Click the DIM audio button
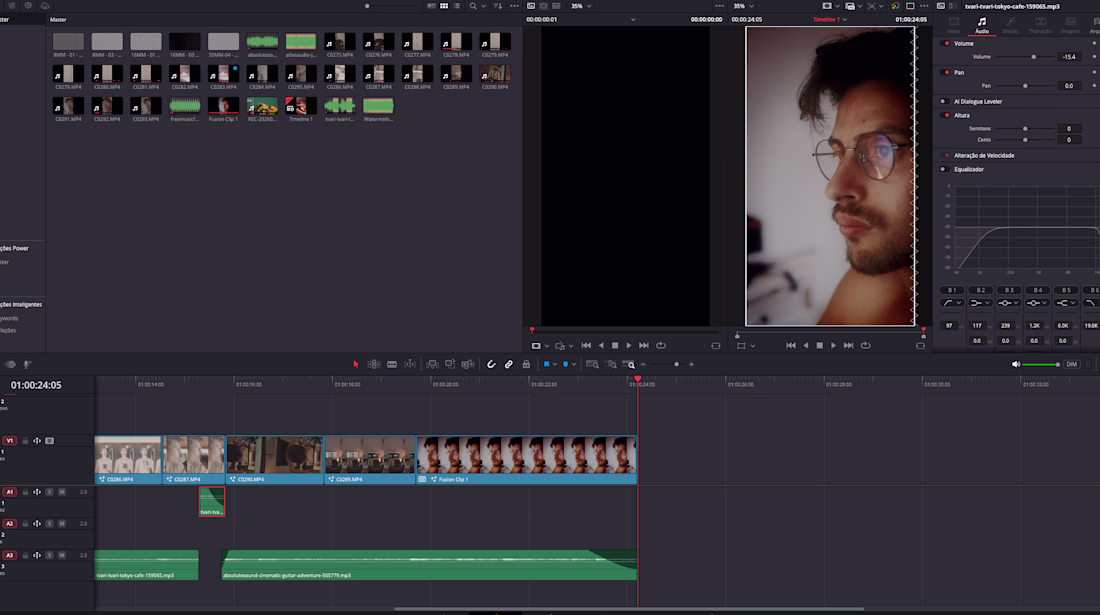 coord(1071,365)
